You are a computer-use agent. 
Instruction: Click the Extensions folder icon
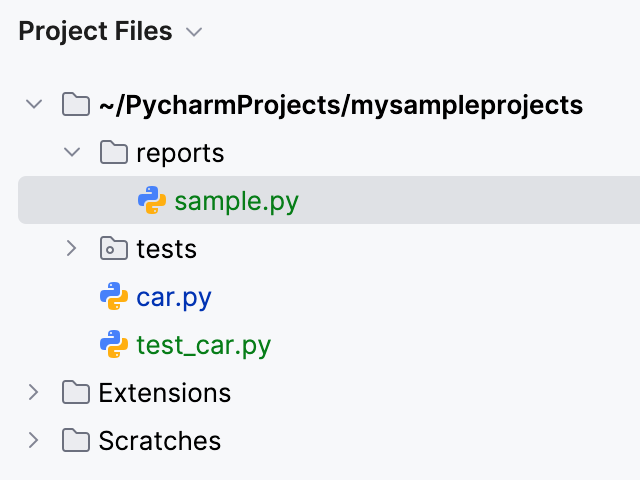[76, 393]
